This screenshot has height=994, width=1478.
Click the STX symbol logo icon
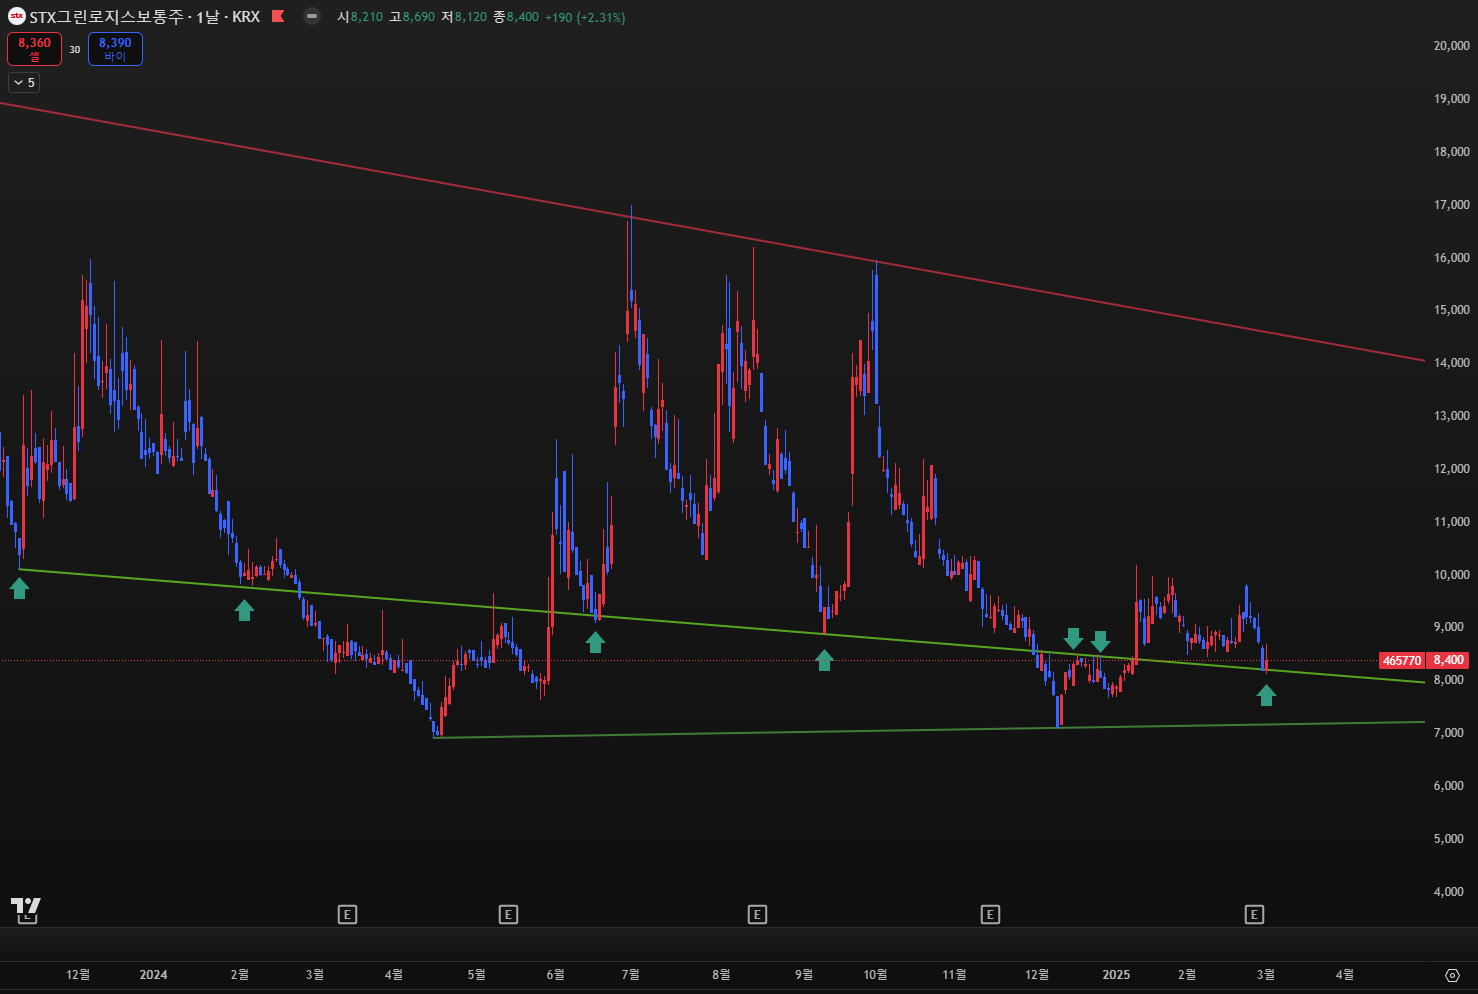point(17,16)
